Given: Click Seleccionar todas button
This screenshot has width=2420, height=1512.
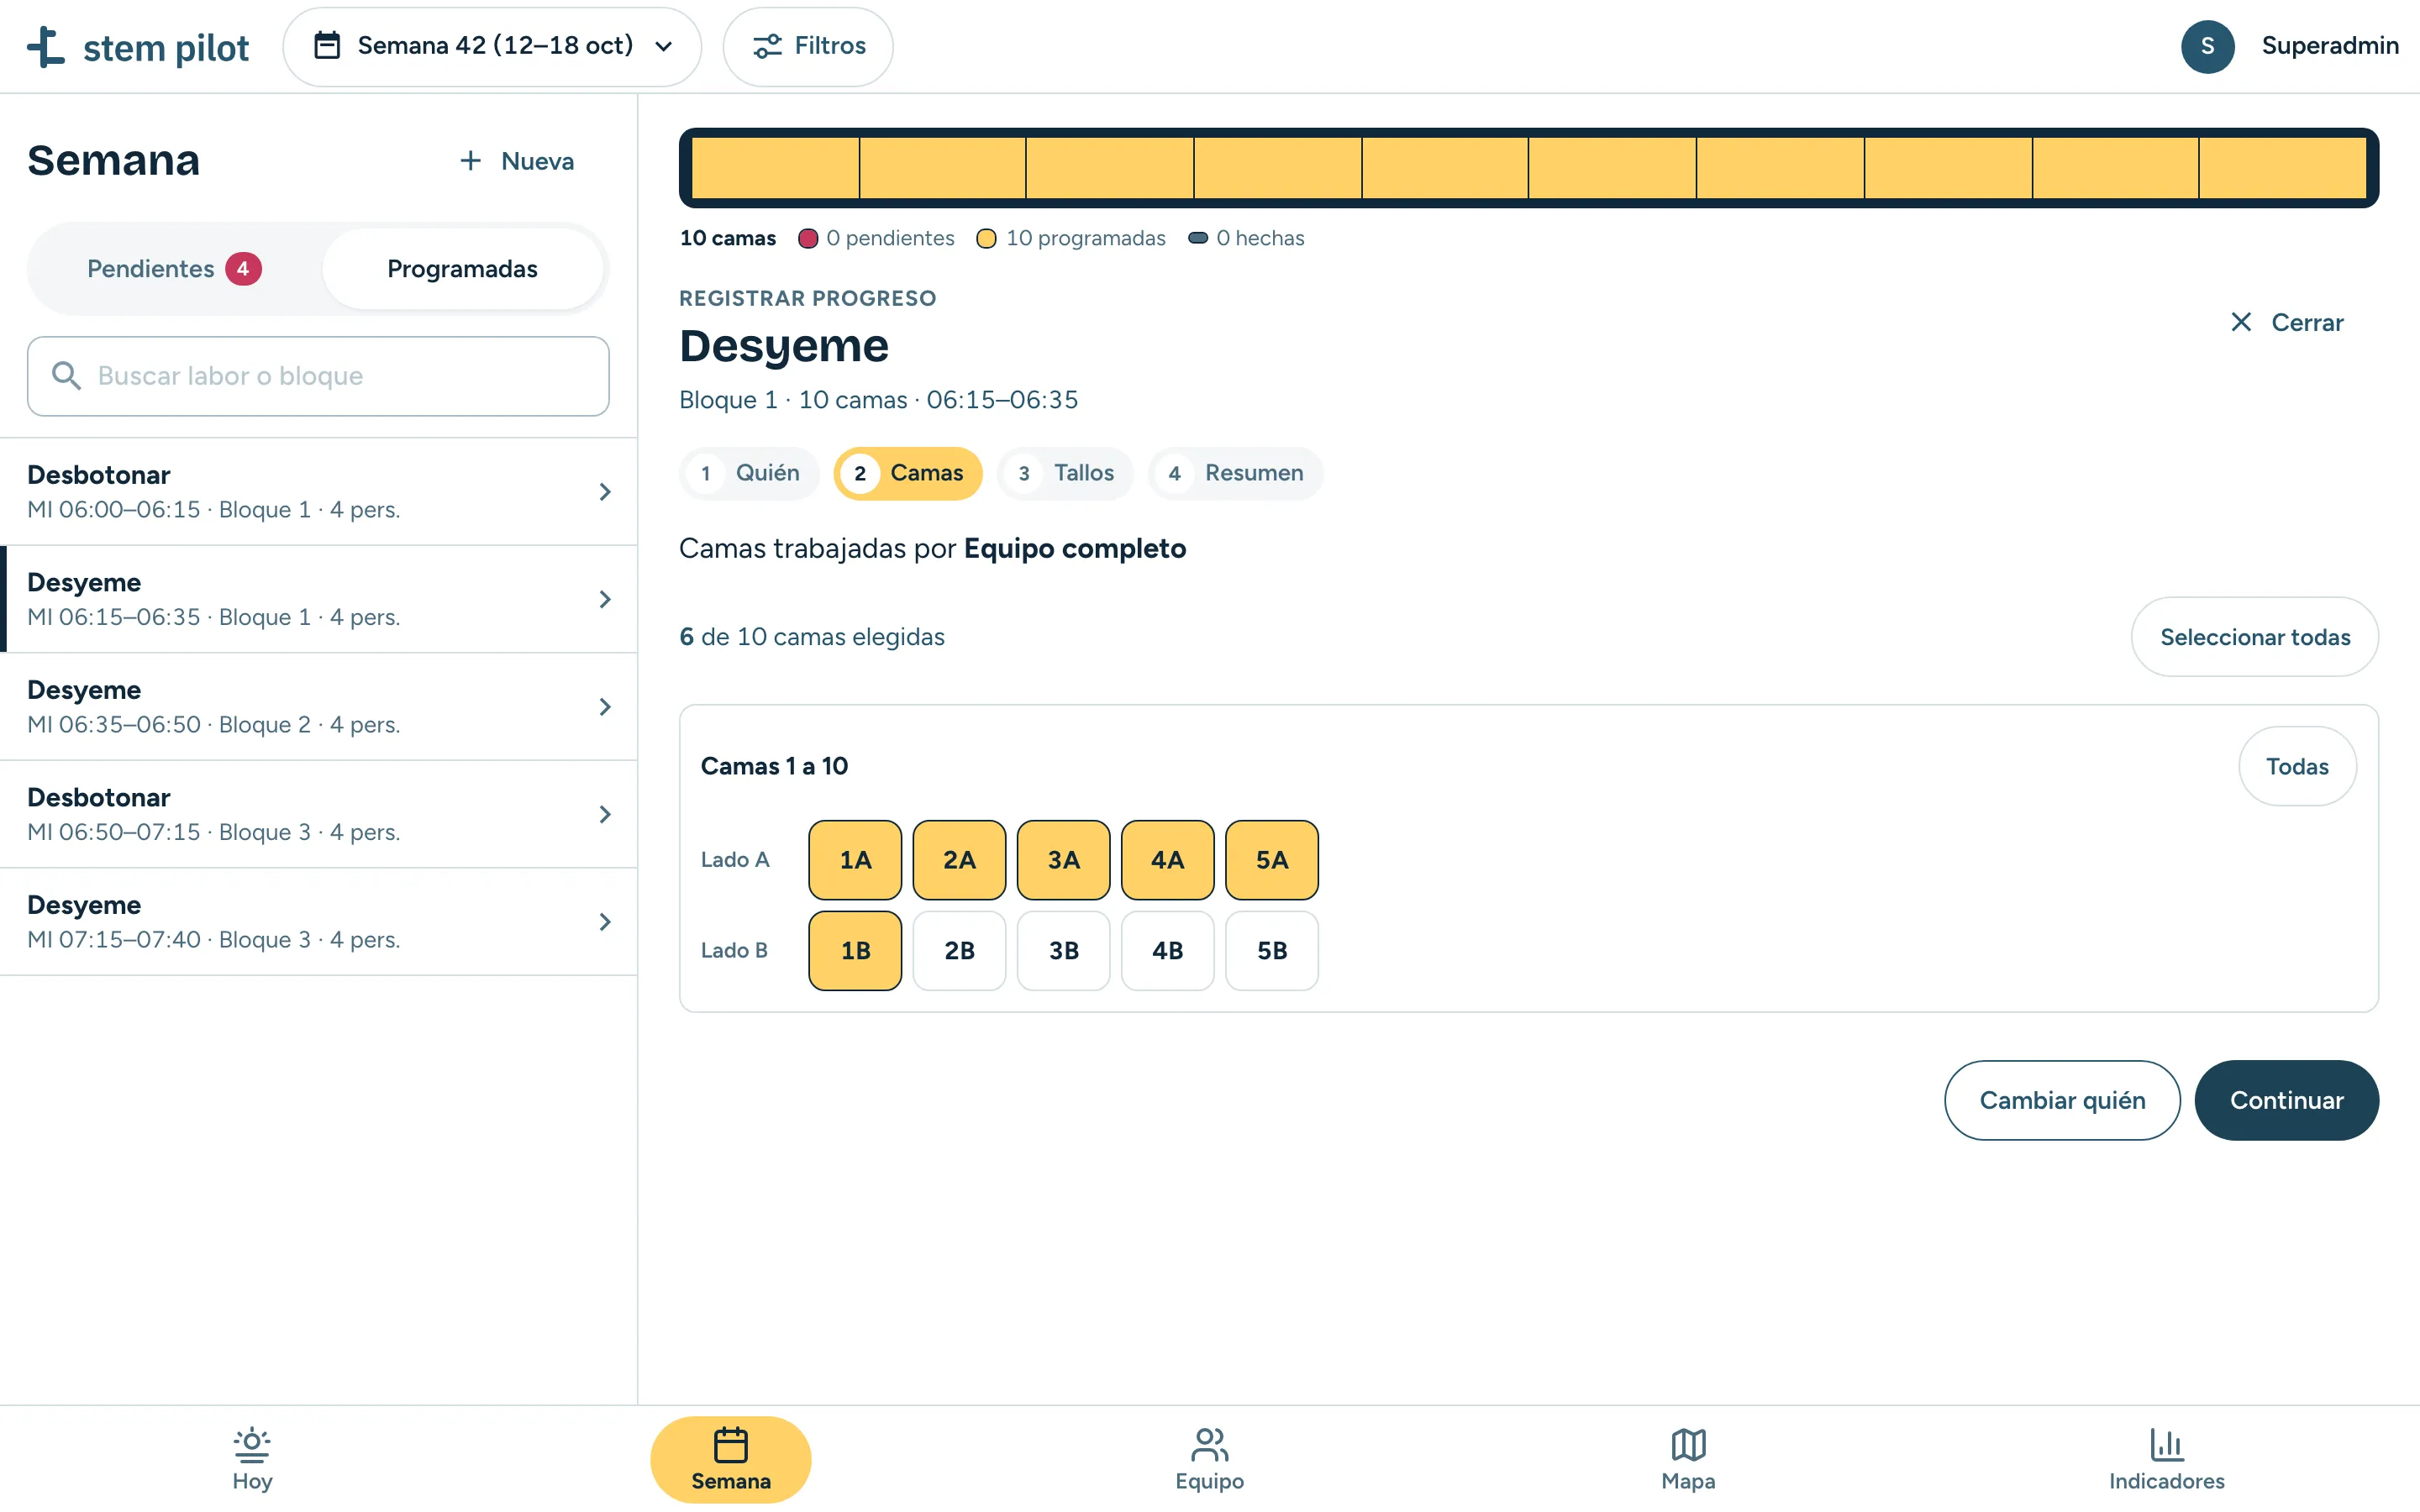Looking at the screenshot, I should pyautogui.click(x=2254, y=637).
